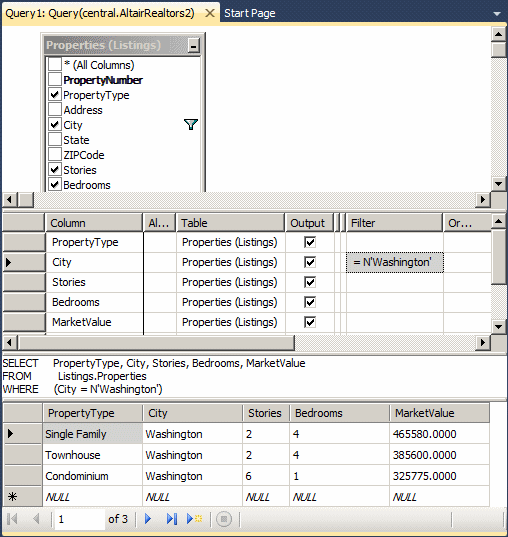Jump to the last record
Screen dimensions: 508x537
[172, 519]
